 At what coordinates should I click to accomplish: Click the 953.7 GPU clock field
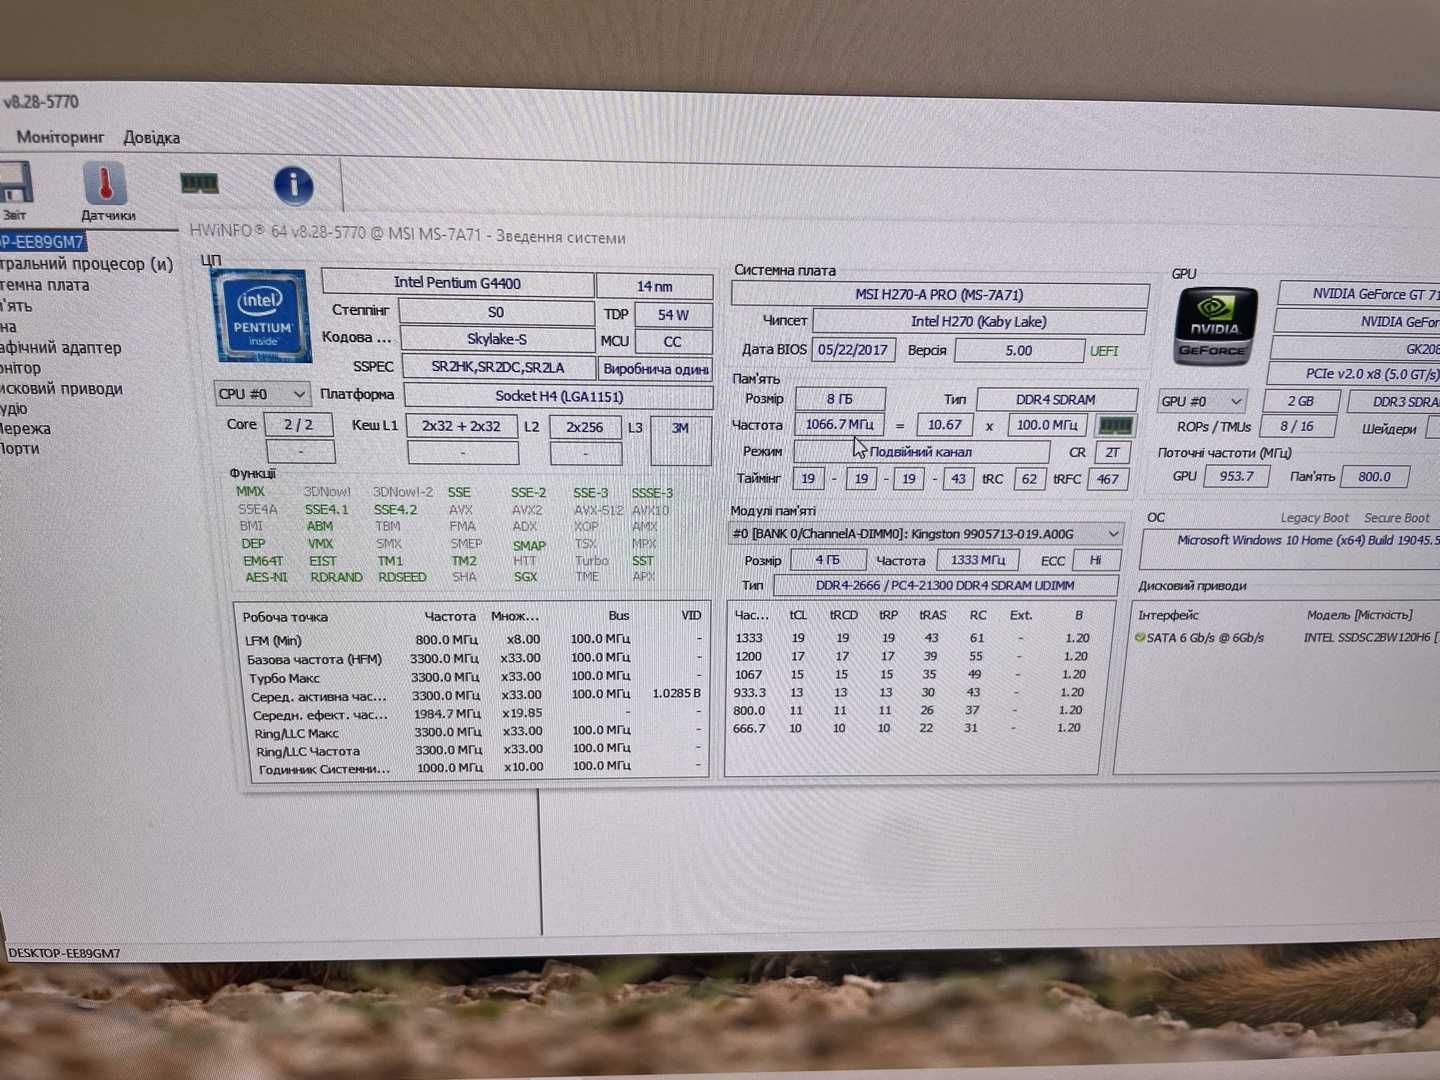pyautogui.click(x=1236, y=476)
